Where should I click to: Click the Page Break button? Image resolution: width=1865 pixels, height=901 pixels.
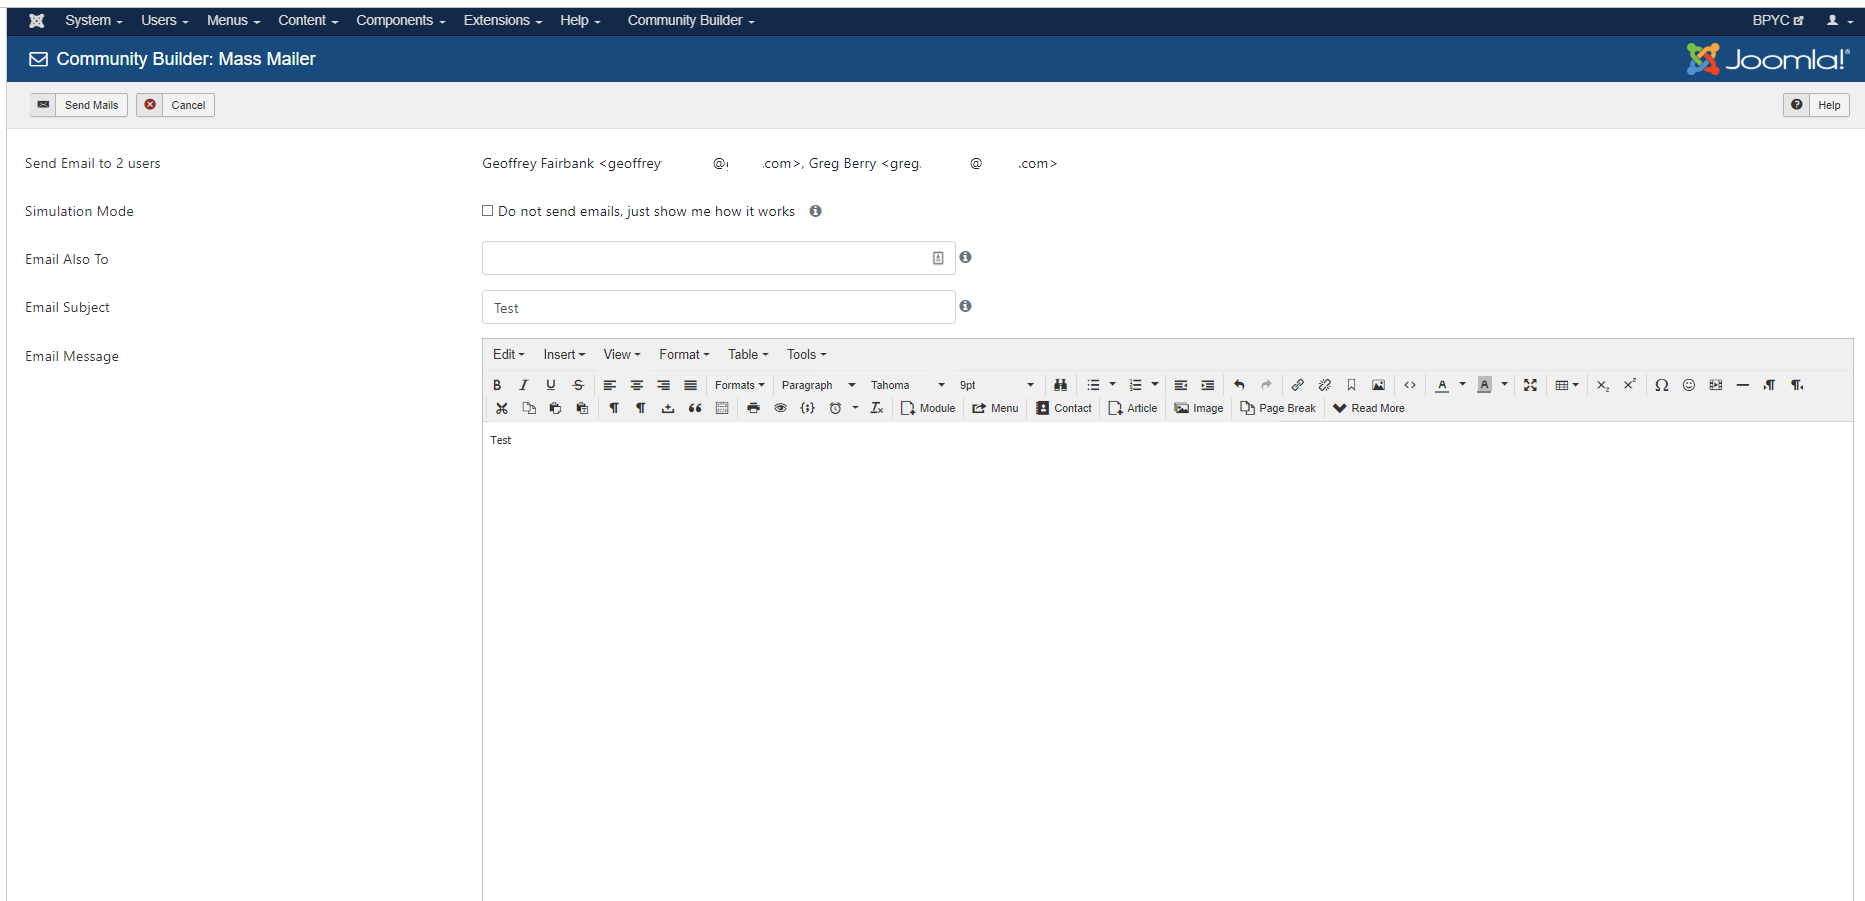(1278, 408)
